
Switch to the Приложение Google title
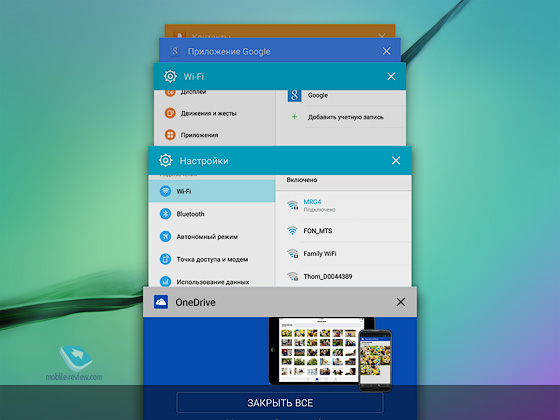pos(229,51)
